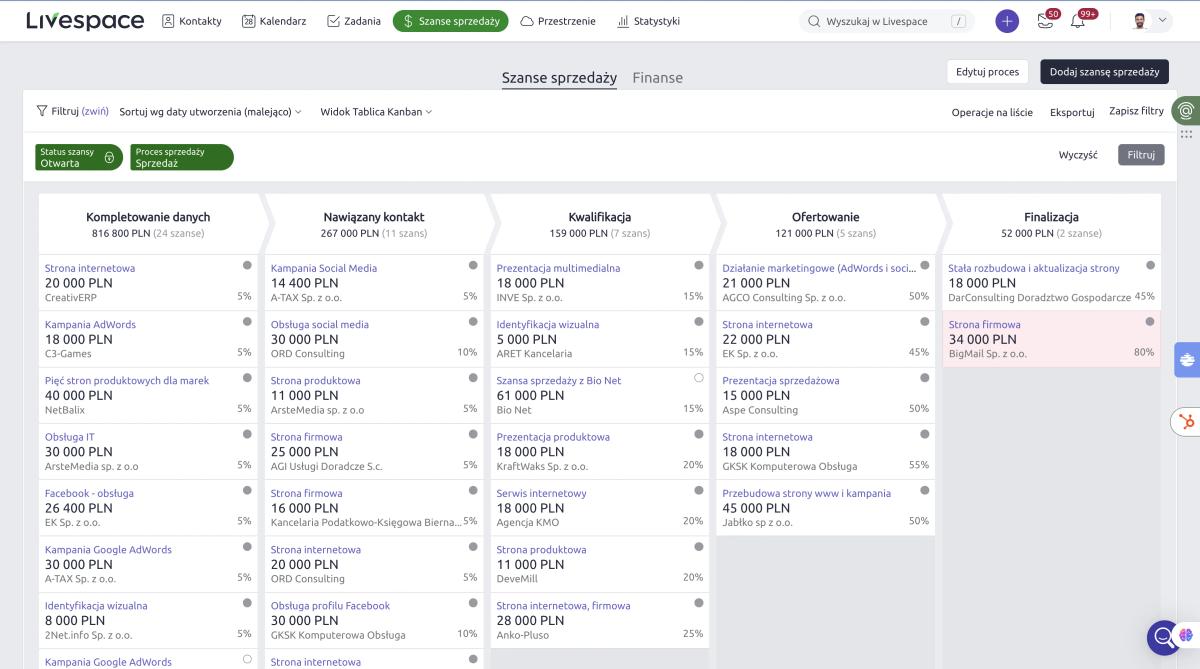The width and height of the screenshot is (1200, 669).
Task: Click the blue assistant side icon
Action: [x=1187, y=360]
